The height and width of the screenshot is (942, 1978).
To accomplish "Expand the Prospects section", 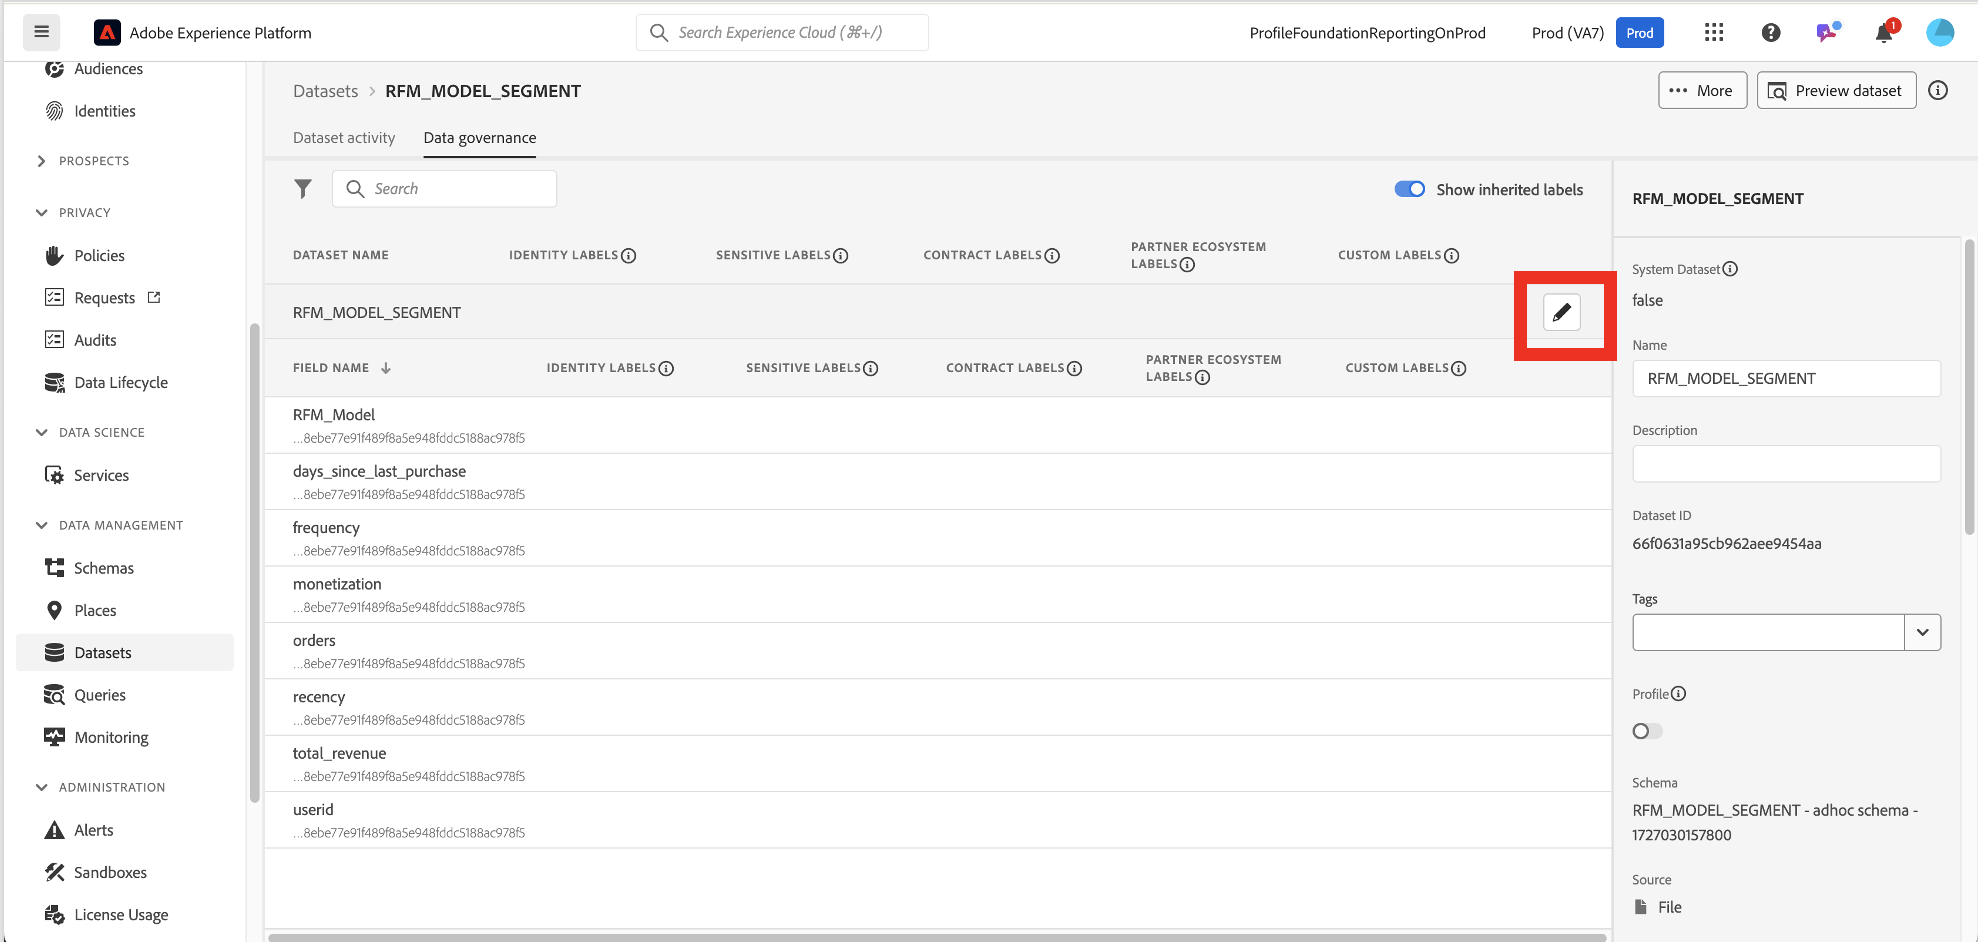I will pos(41,161).
